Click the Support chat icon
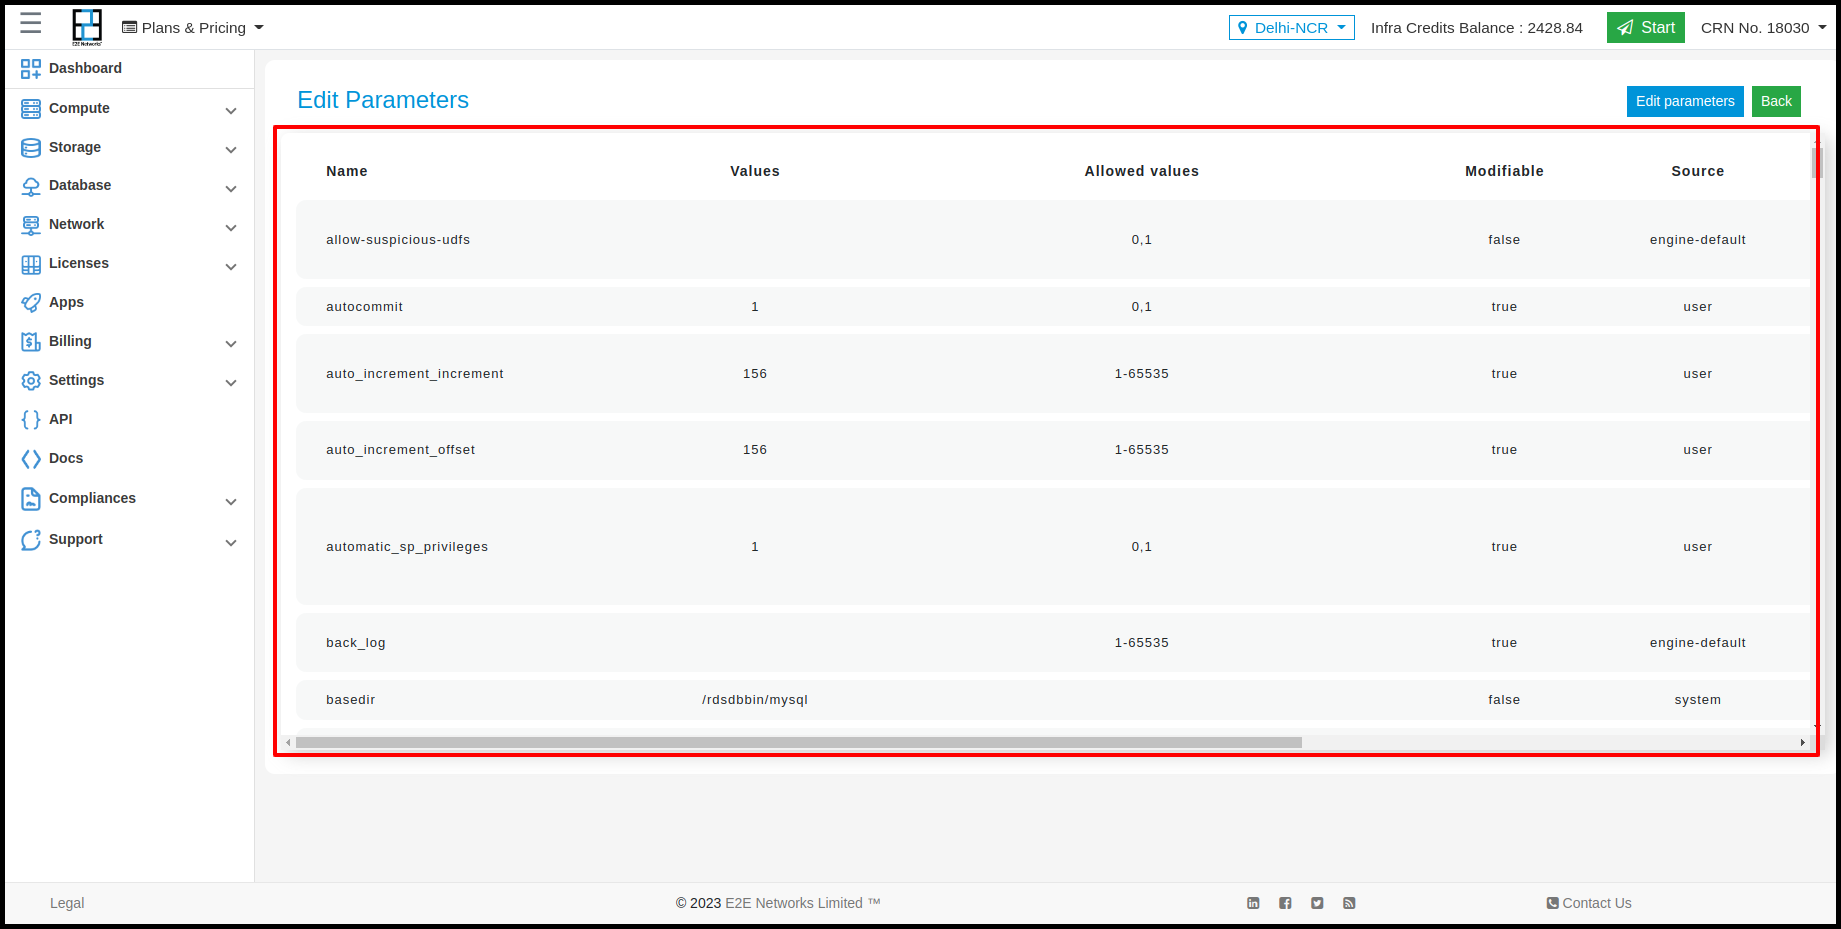Viewport: 1841px width, 929px height. (x=31, y=540)
